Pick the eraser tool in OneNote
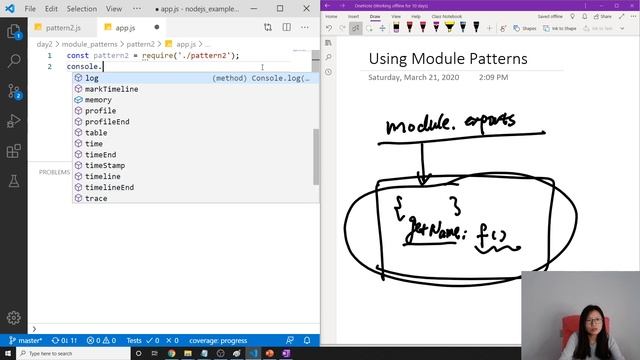 [396, 27]
